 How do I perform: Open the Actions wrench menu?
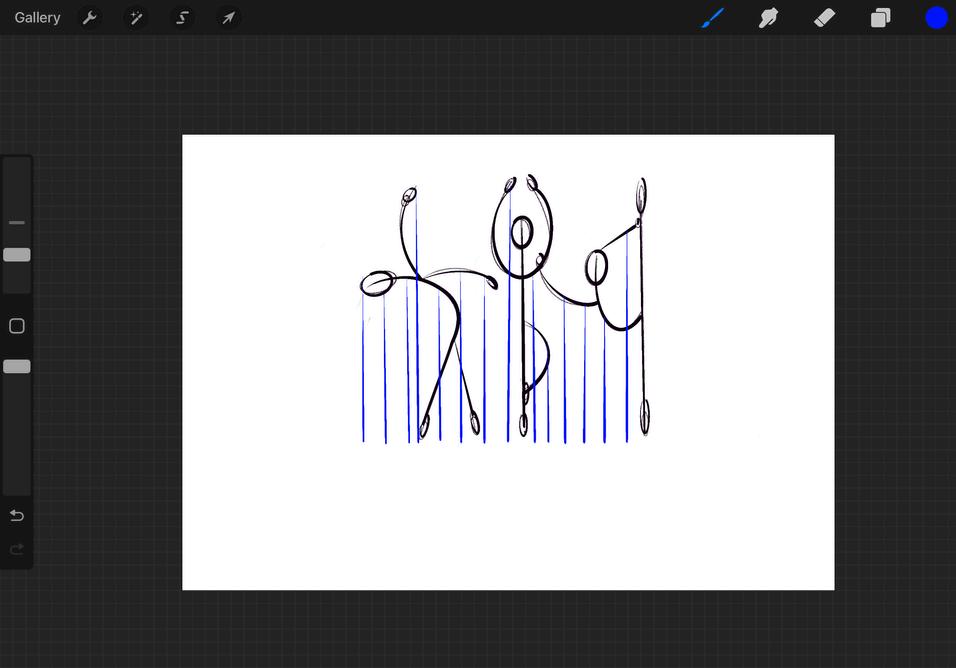pos(90,18)
